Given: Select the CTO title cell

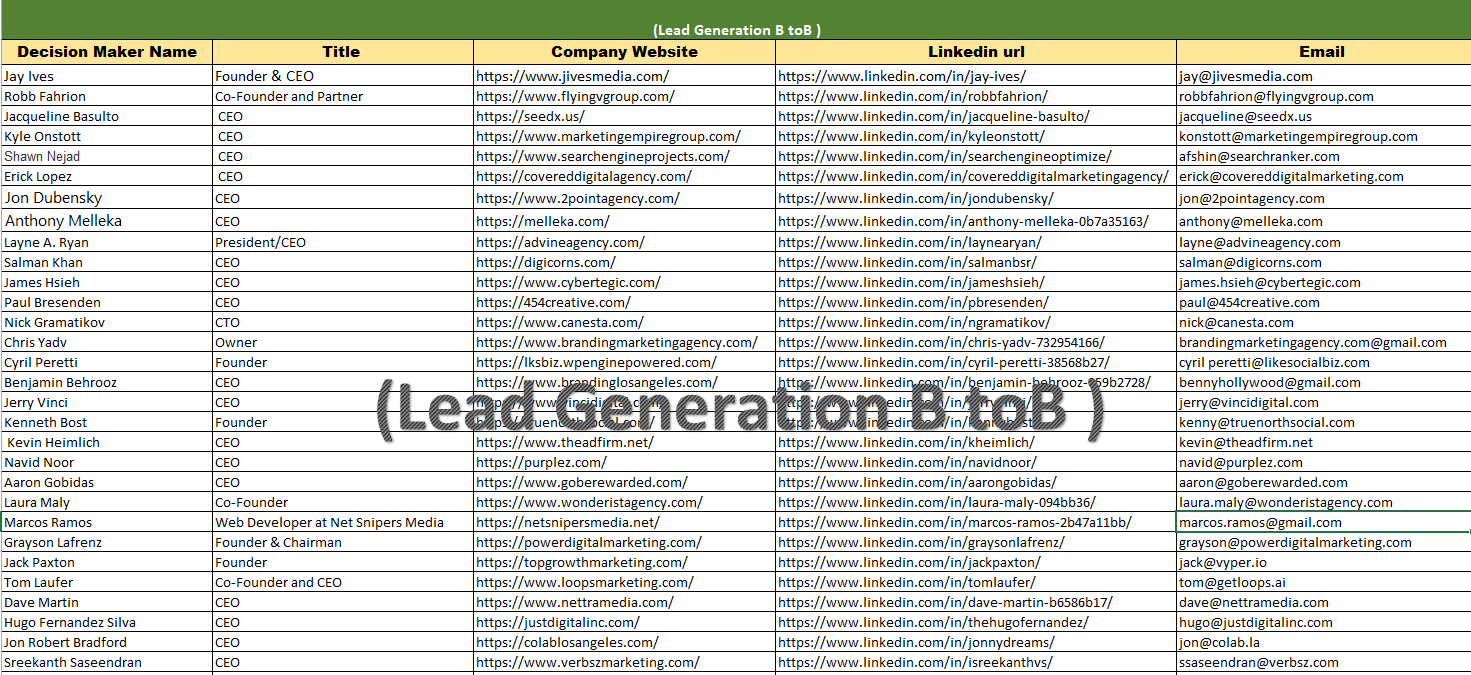Looking at the screenshot, I should coord(343,322).
